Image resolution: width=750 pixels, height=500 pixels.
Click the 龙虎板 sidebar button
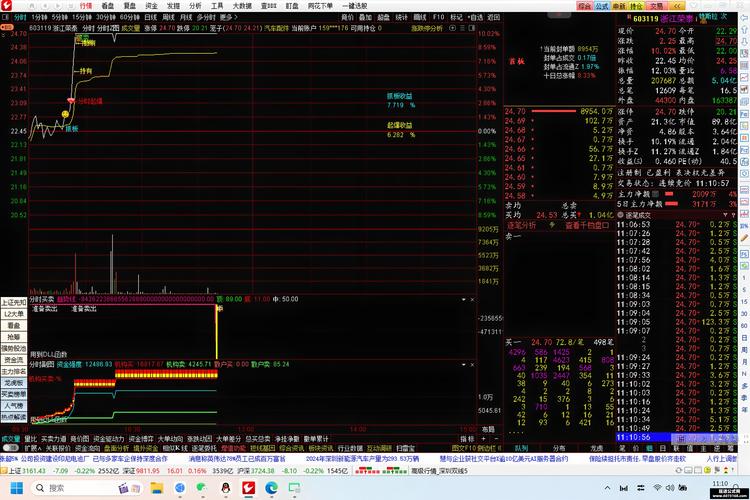click(13, 382)
